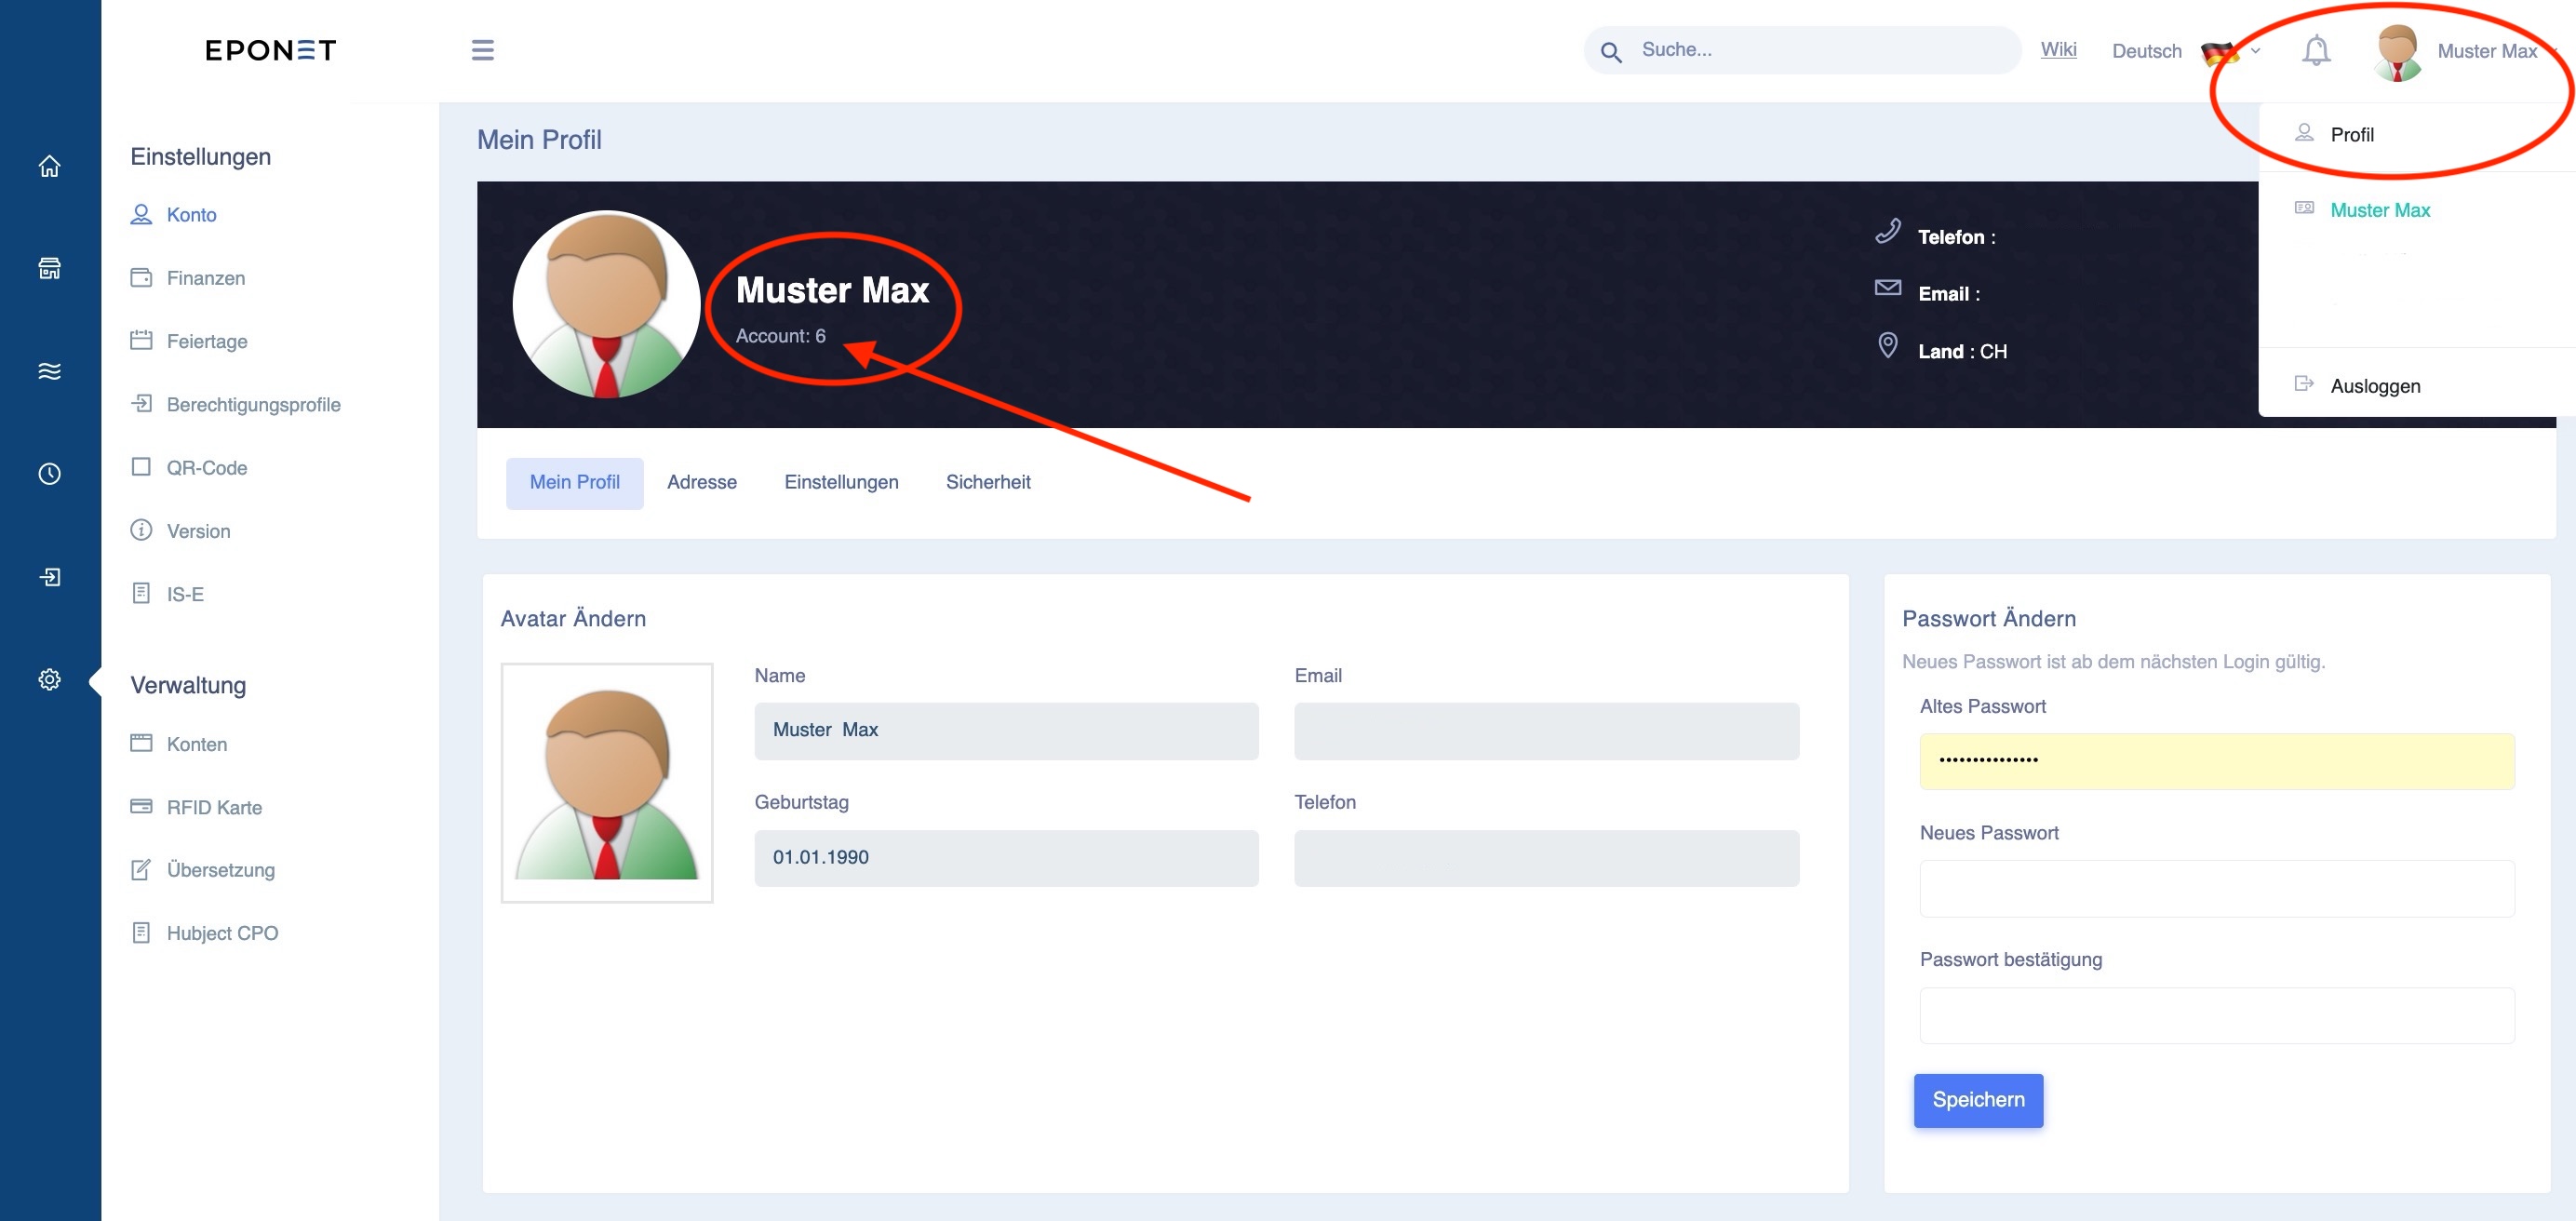Open Konten under Verwaltung
2576x1221 pixels.
196,744
